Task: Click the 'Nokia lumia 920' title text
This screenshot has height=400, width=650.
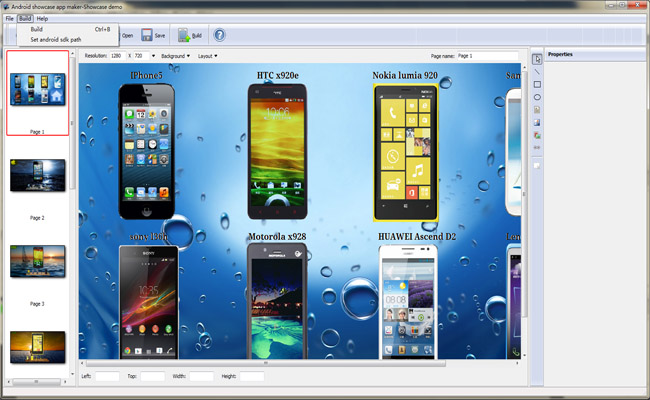Action: [x=405, y=75]
